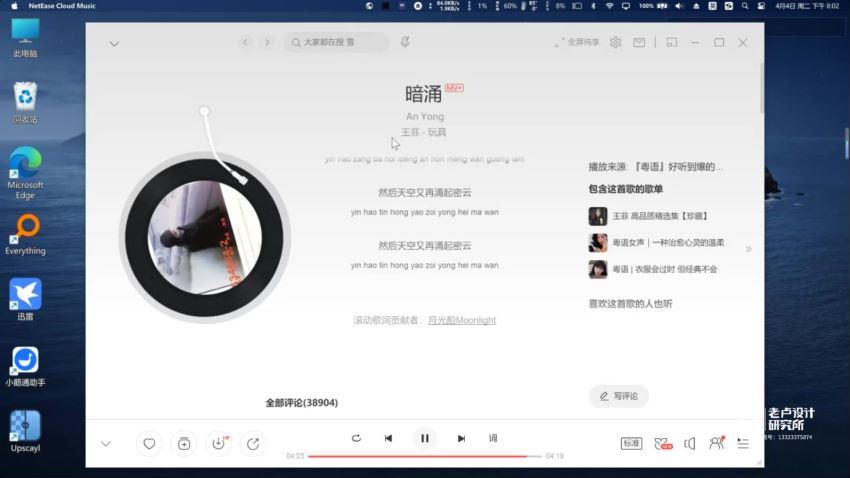Add song to playlist icon
Viewport: 850px width, 478px height.
(184, 444)
